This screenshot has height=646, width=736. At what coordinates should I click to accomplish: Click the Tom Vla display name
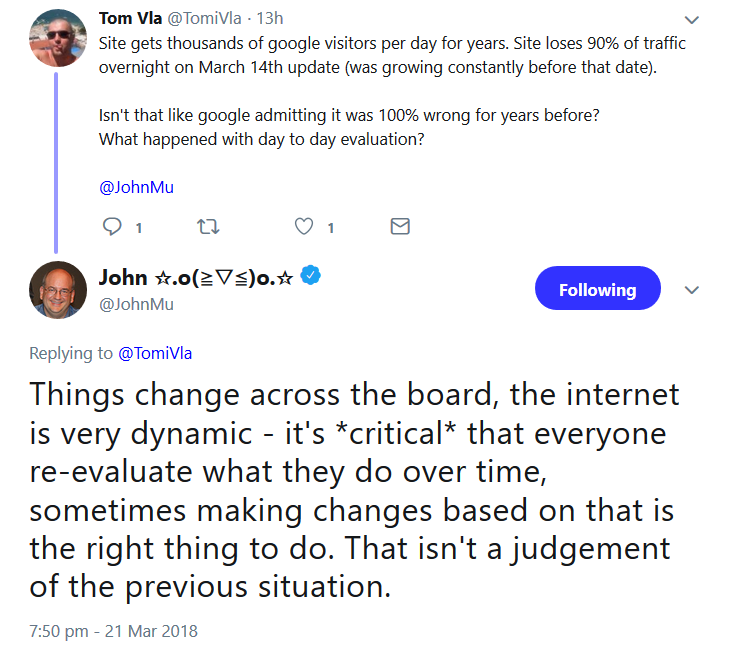pos(127,19)
